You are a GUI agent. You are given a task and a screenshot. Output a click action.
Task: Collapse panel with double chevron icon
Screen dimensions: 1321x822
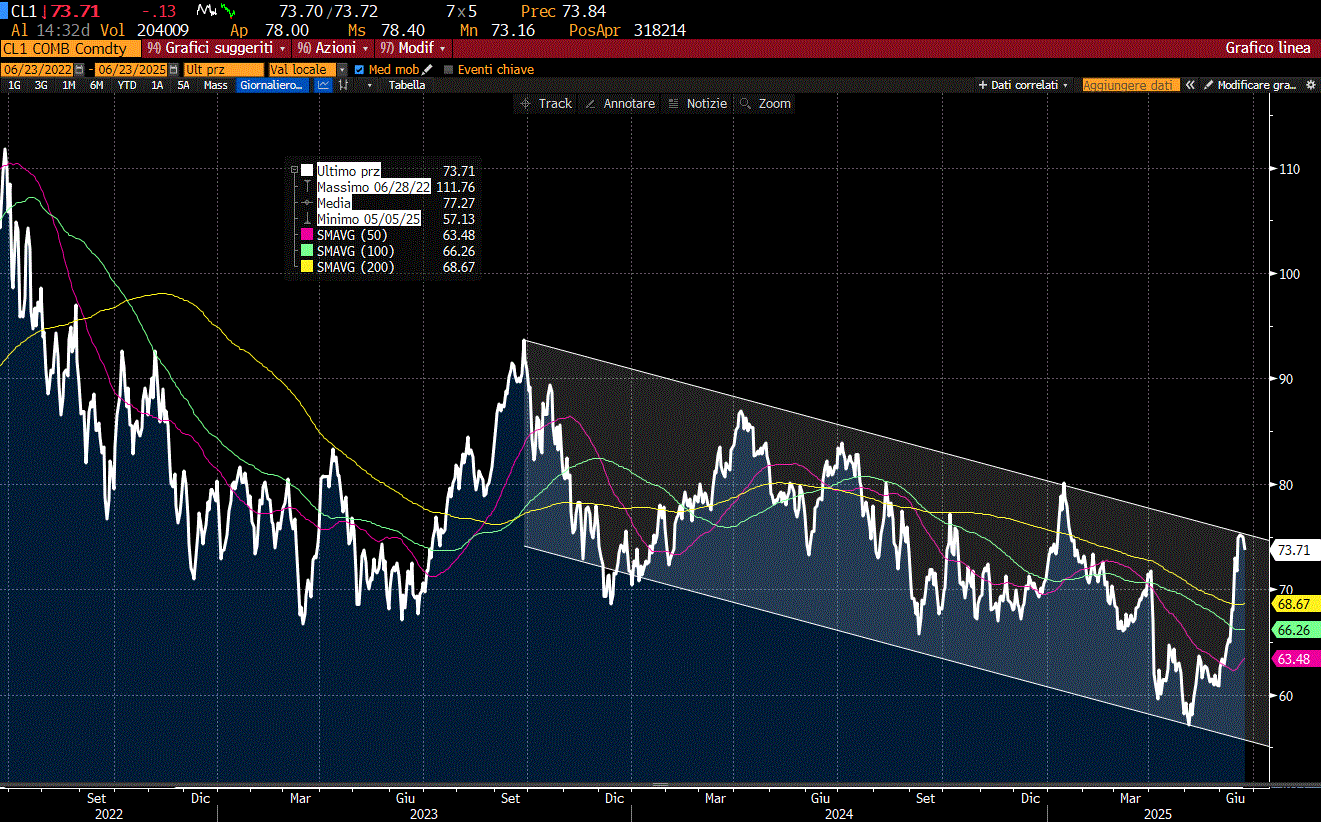coord(1190,85)
